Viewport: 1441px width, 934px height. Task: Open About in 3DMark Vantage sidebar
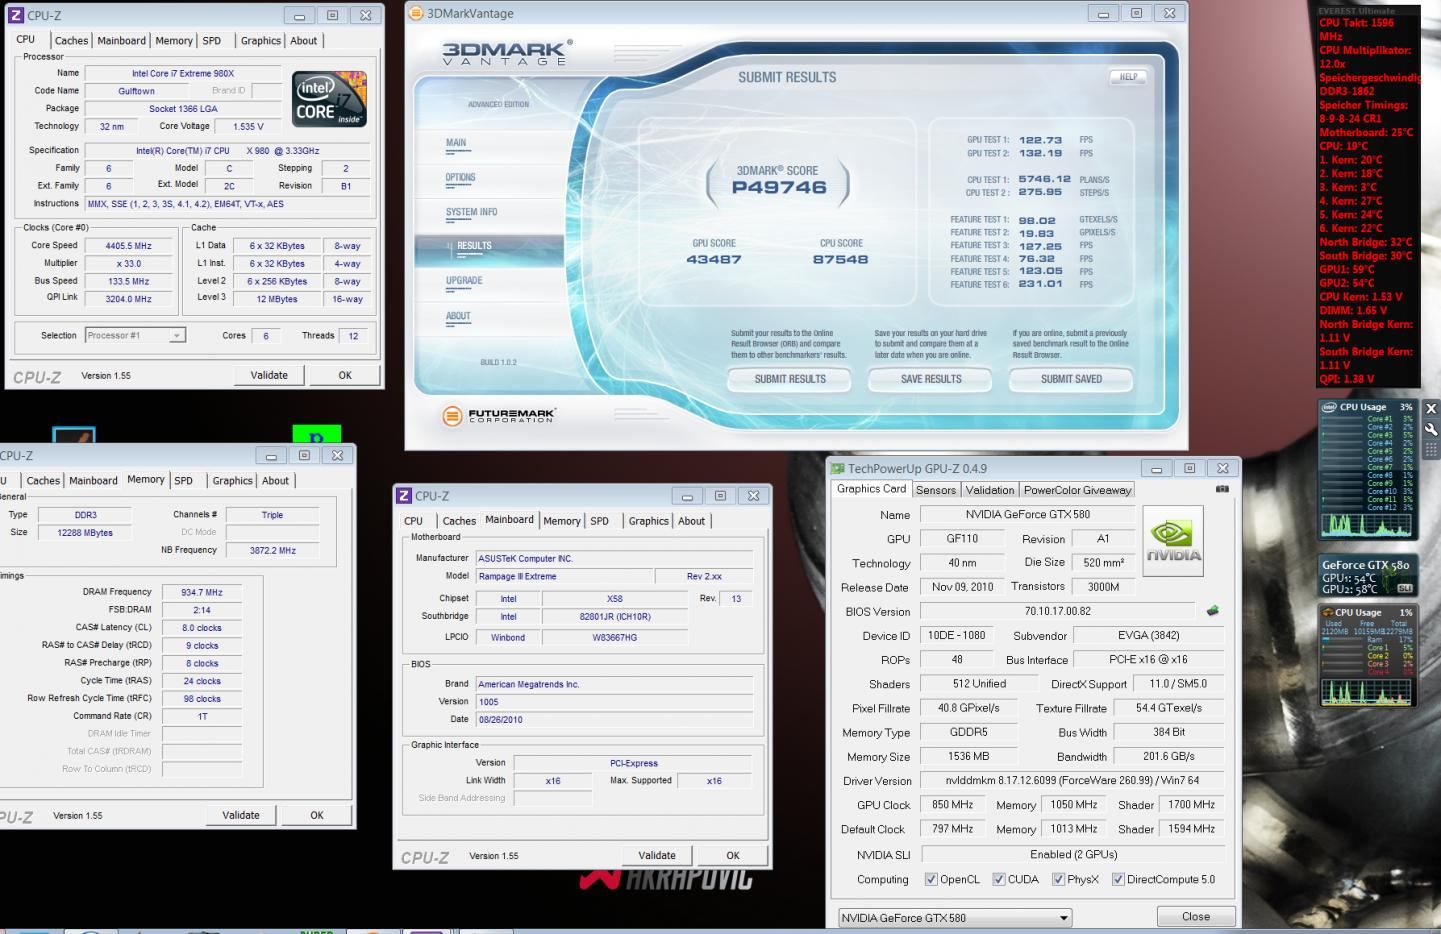click(458, 316)
